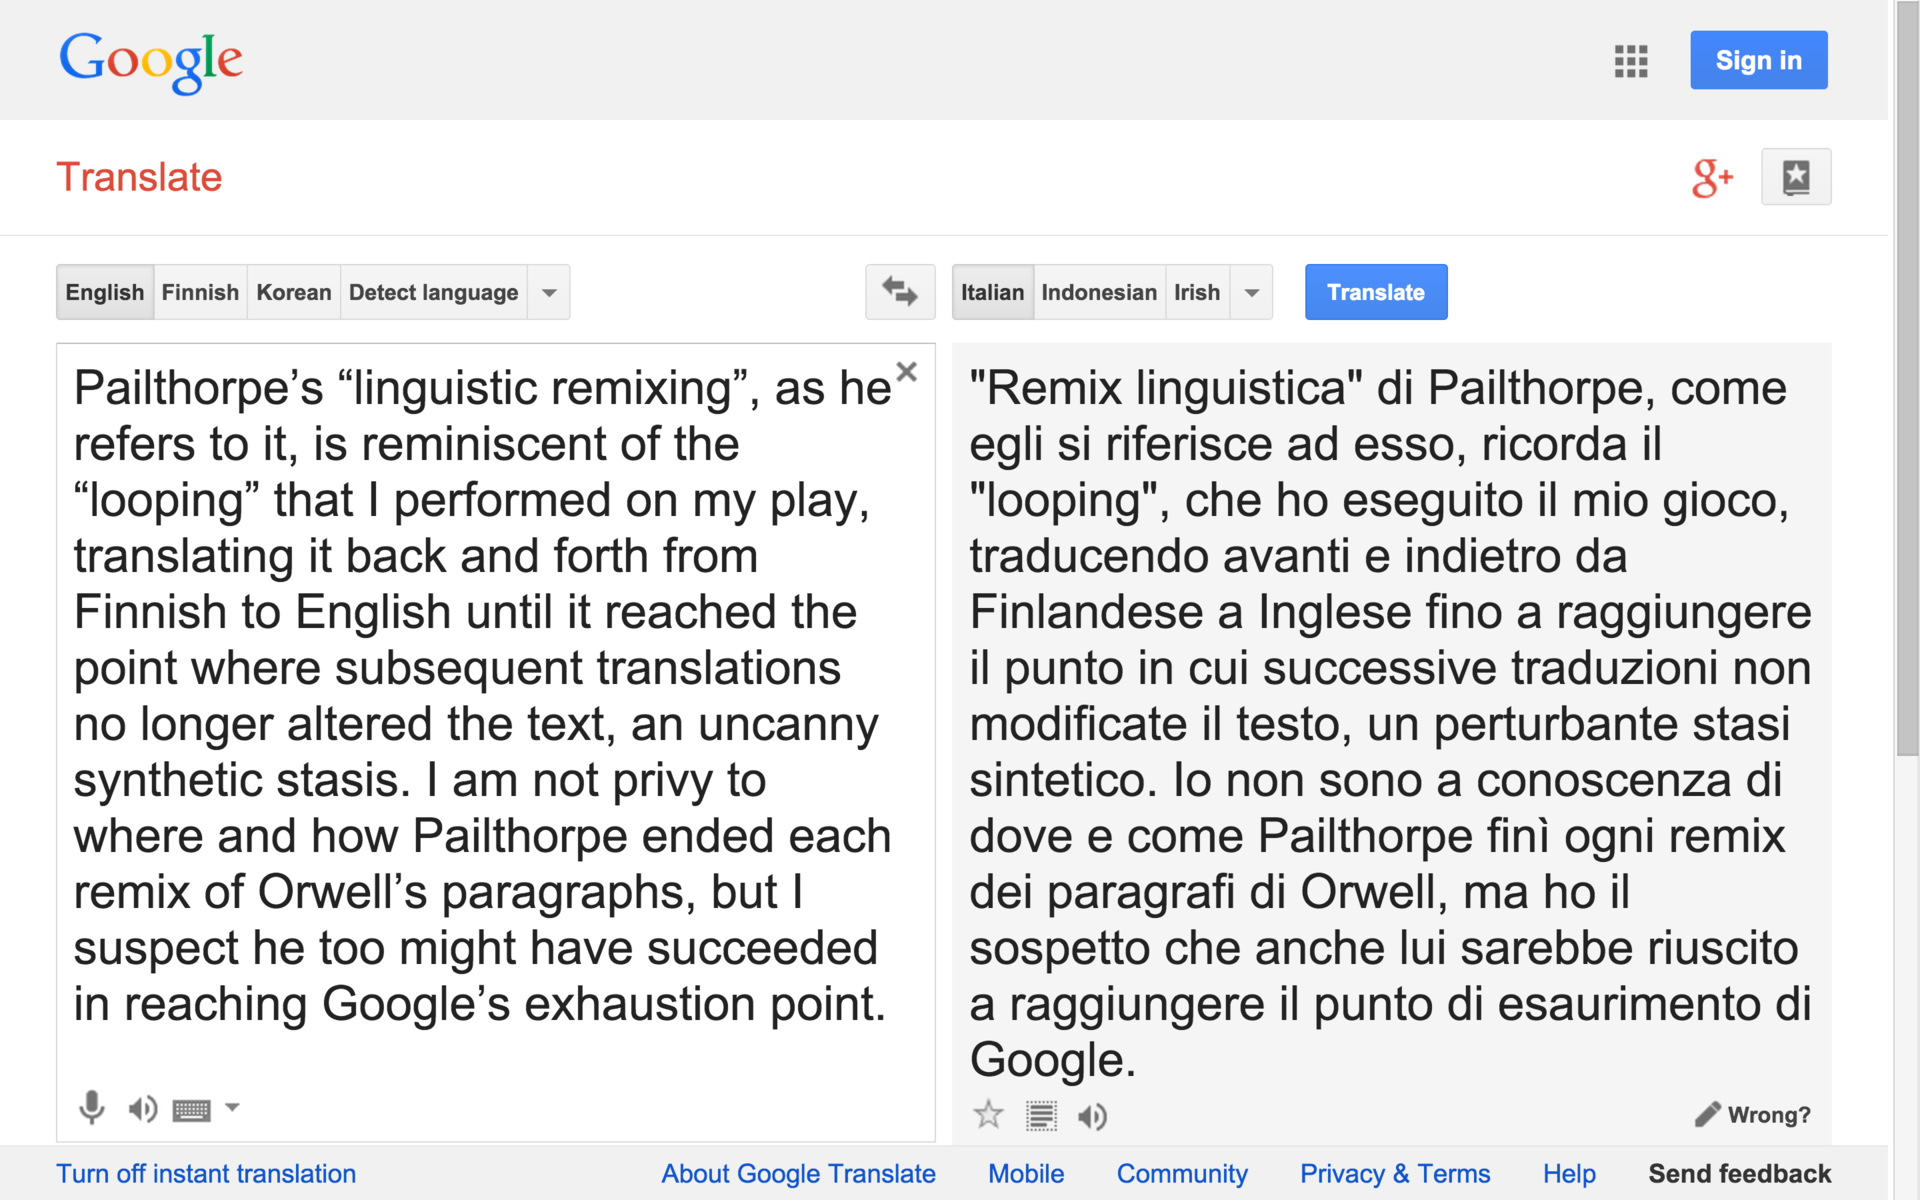This screenshot has height=1200, width=1920.
Task: Click the Google+ share icon
Action: coord(1711,178)
